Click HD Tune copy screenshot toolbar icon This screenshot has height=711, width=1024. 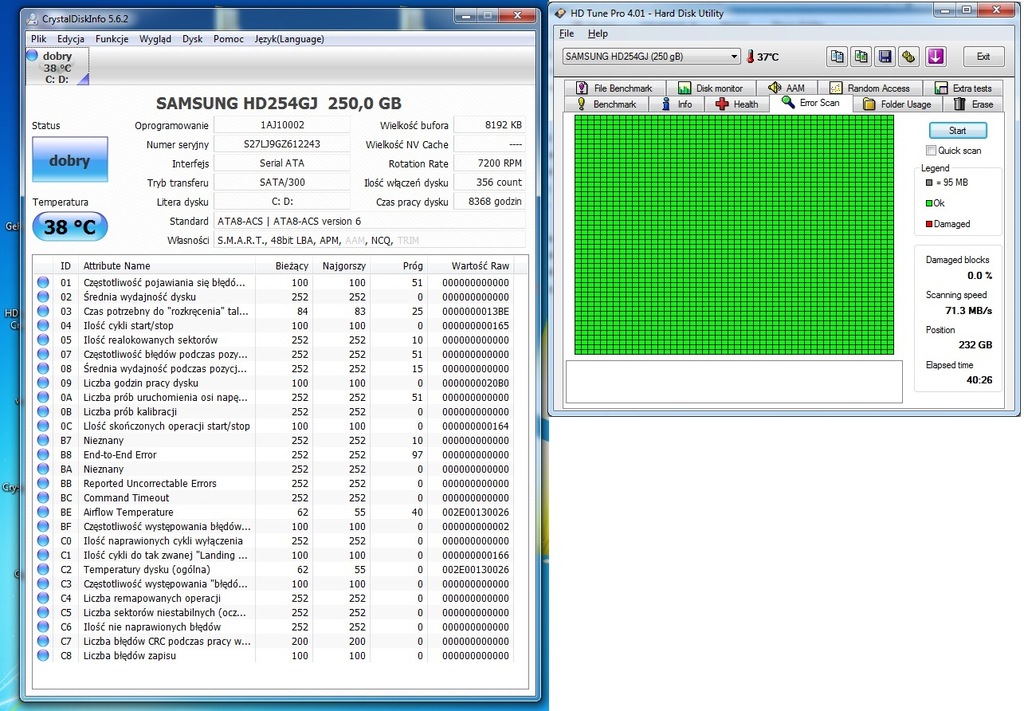(x=861, y=57)
